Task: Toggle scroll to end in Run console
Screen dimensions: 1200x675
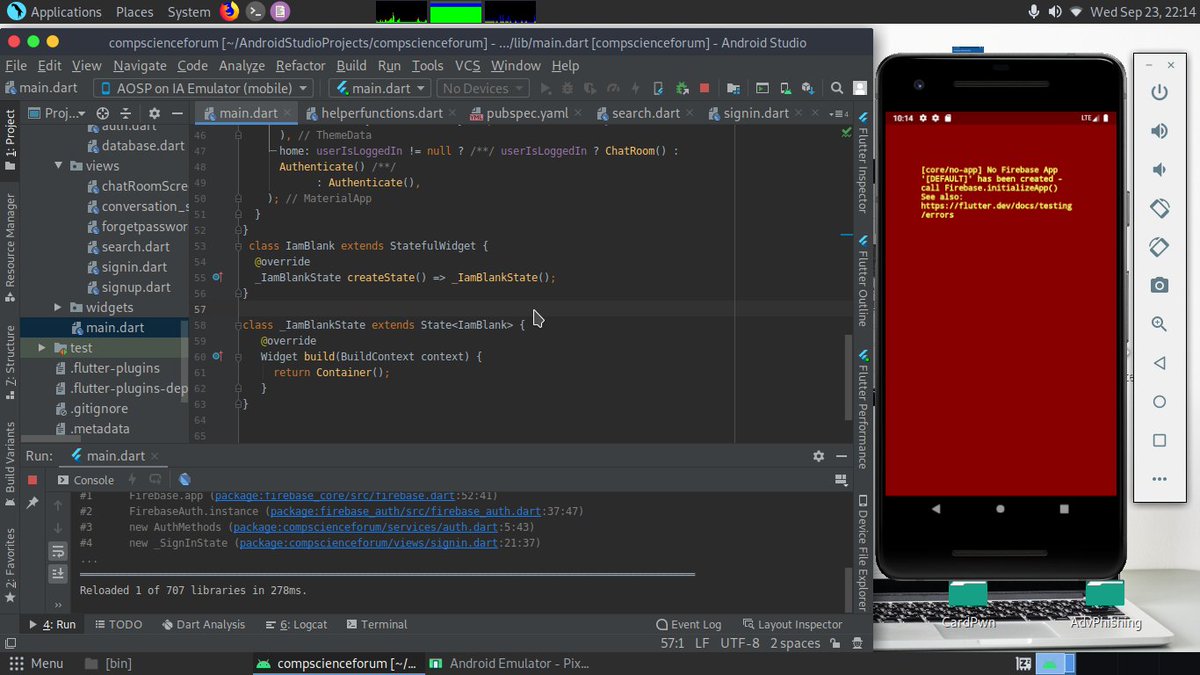Action: 58,574
